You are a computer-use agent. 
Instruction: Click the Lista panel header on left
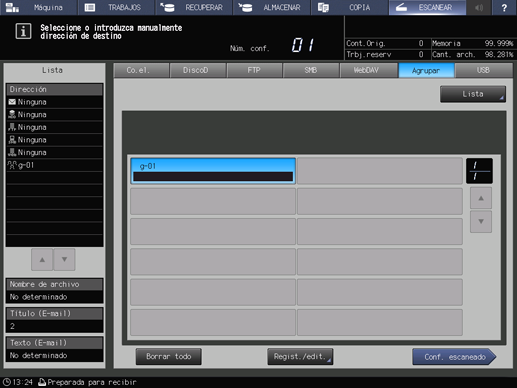point(52,70)
